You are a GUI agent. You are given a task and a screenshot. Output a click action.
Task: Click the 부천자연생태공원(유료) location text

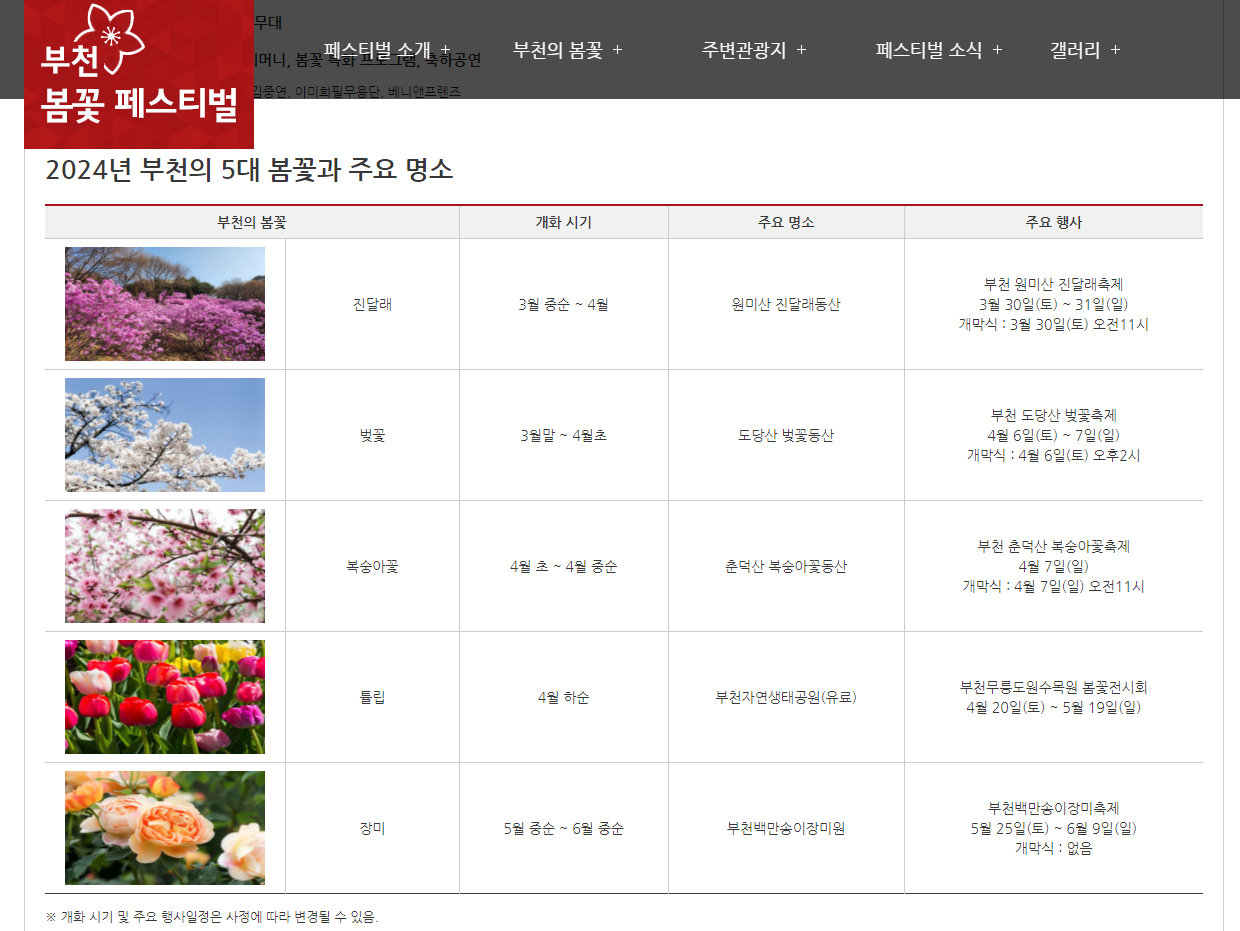786,697
